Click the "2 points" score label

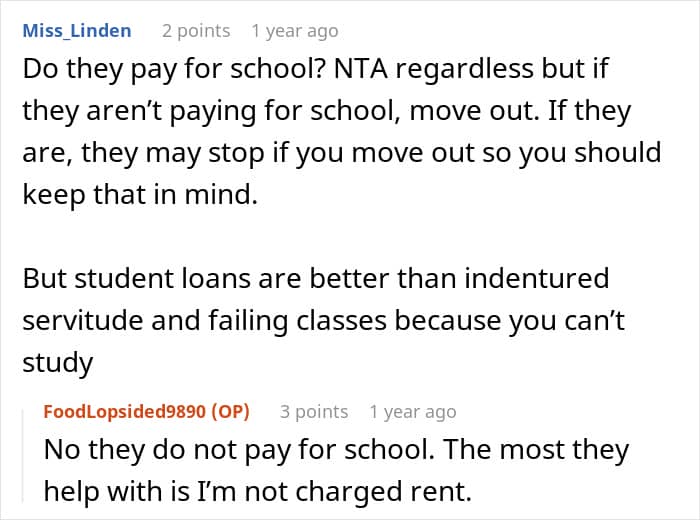[x=196, y=31]
